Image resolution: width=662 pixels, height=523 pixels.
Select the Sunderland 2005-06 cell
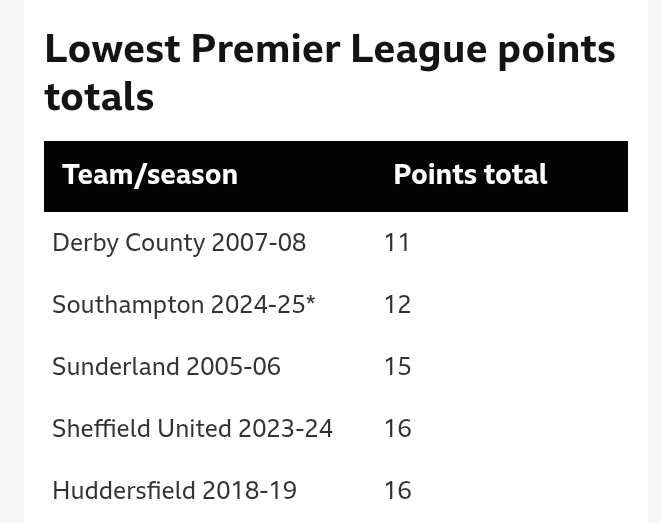(166, 367)
